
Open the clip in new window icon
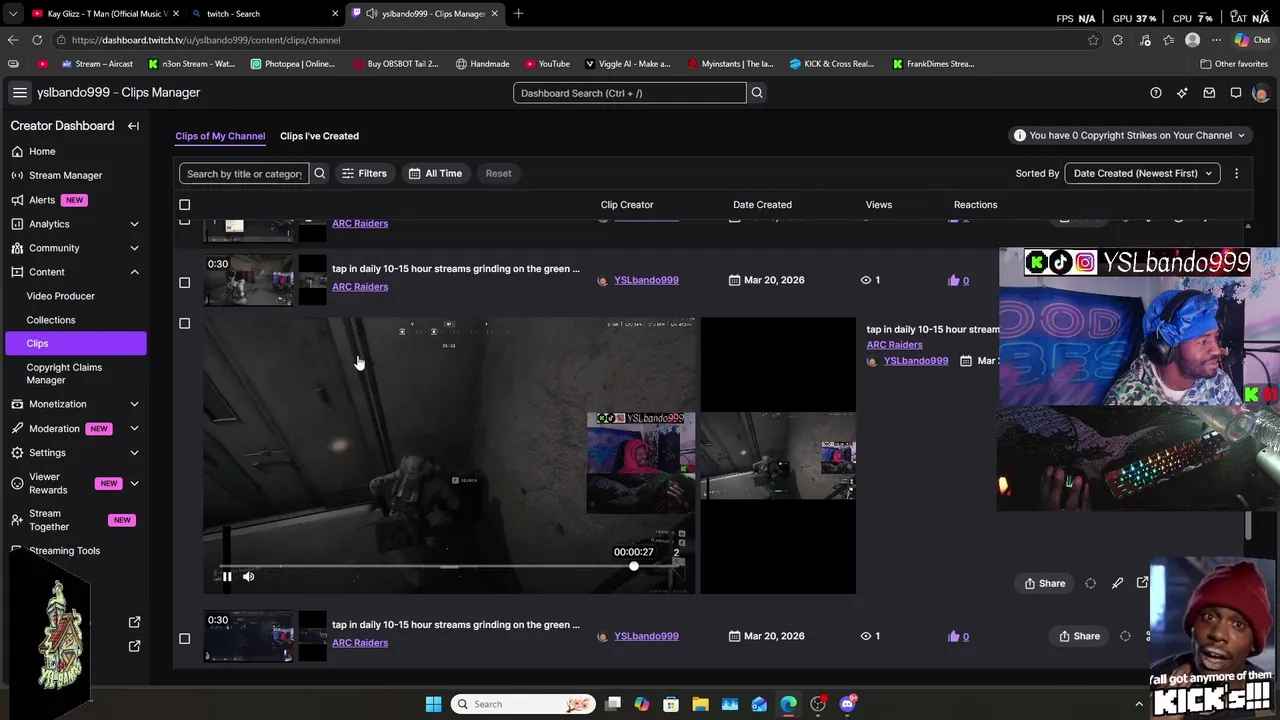[x=1142, y=582]
